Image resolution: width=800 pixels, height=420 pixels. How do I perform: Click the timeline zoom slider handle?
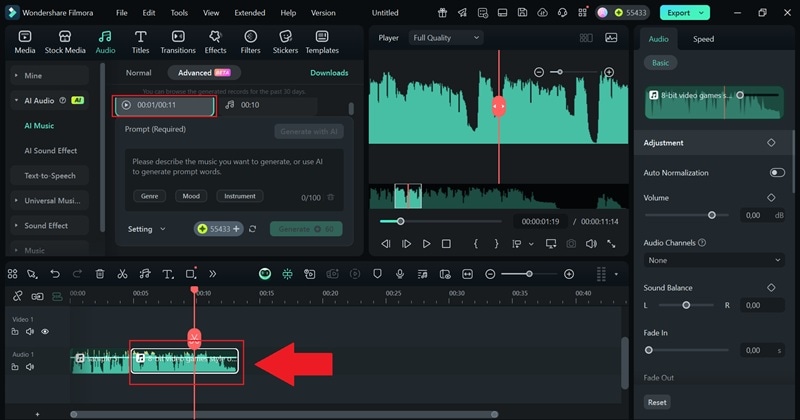530,274
